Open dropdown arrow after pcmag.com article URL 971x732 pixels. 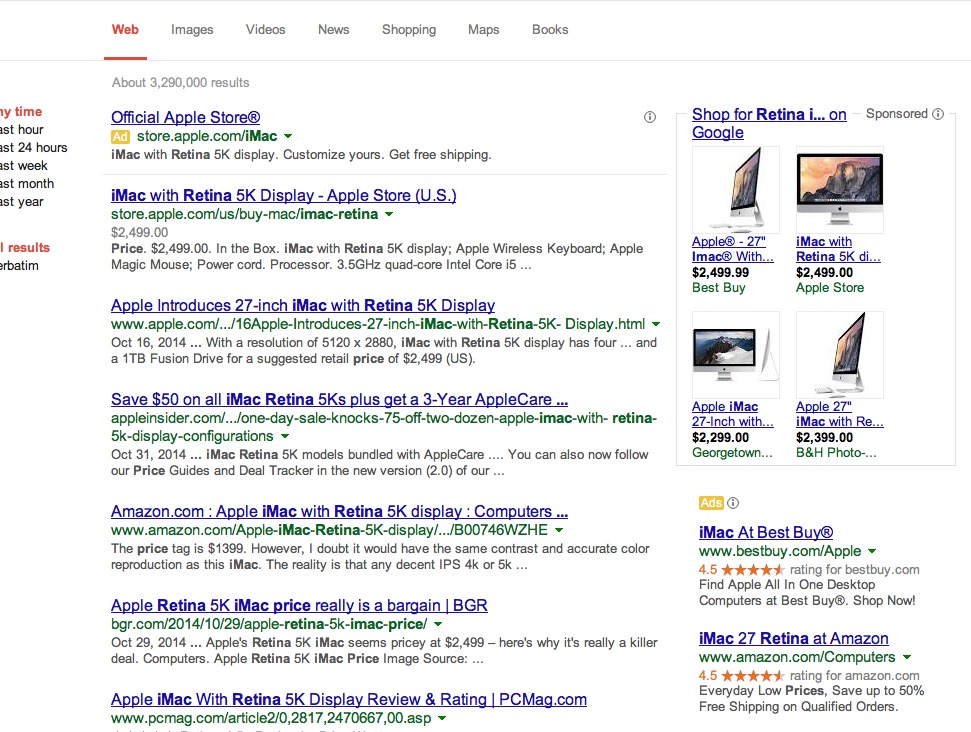442,718
